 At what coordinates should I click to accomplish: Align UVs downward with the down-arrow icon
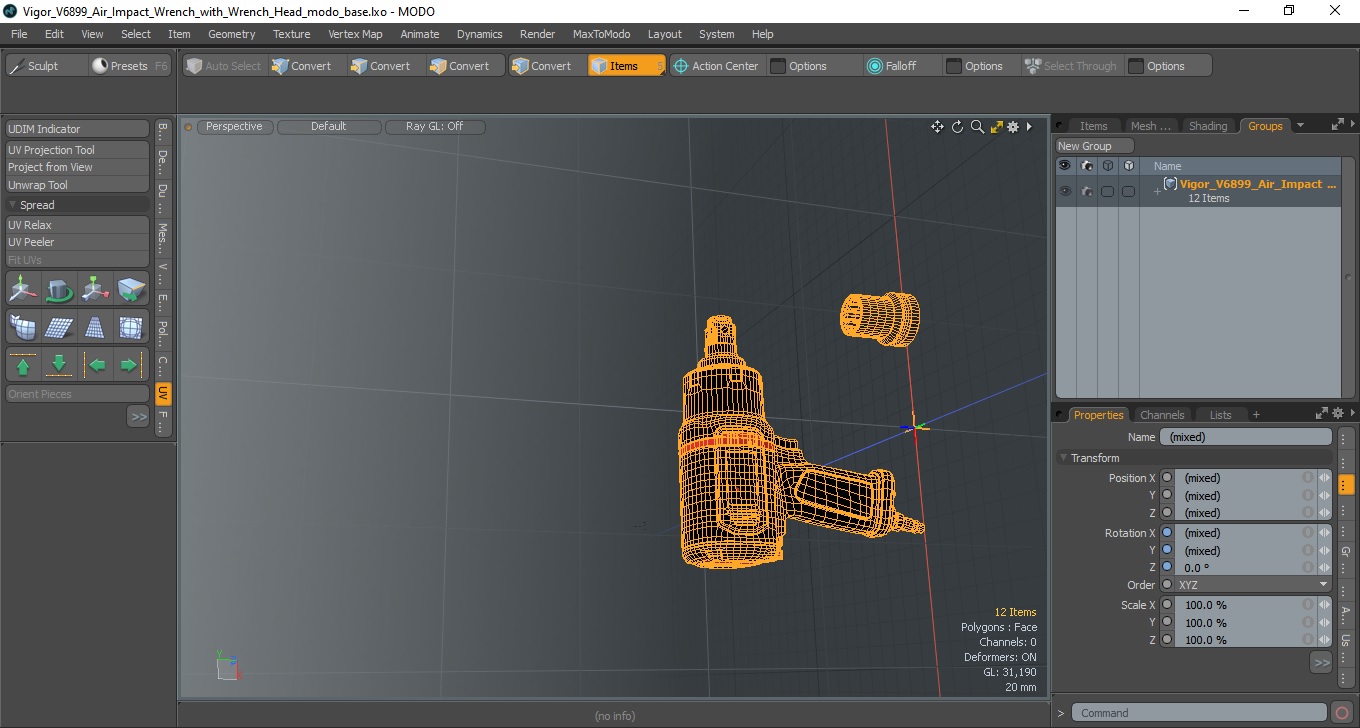click(x=59, y=365)
